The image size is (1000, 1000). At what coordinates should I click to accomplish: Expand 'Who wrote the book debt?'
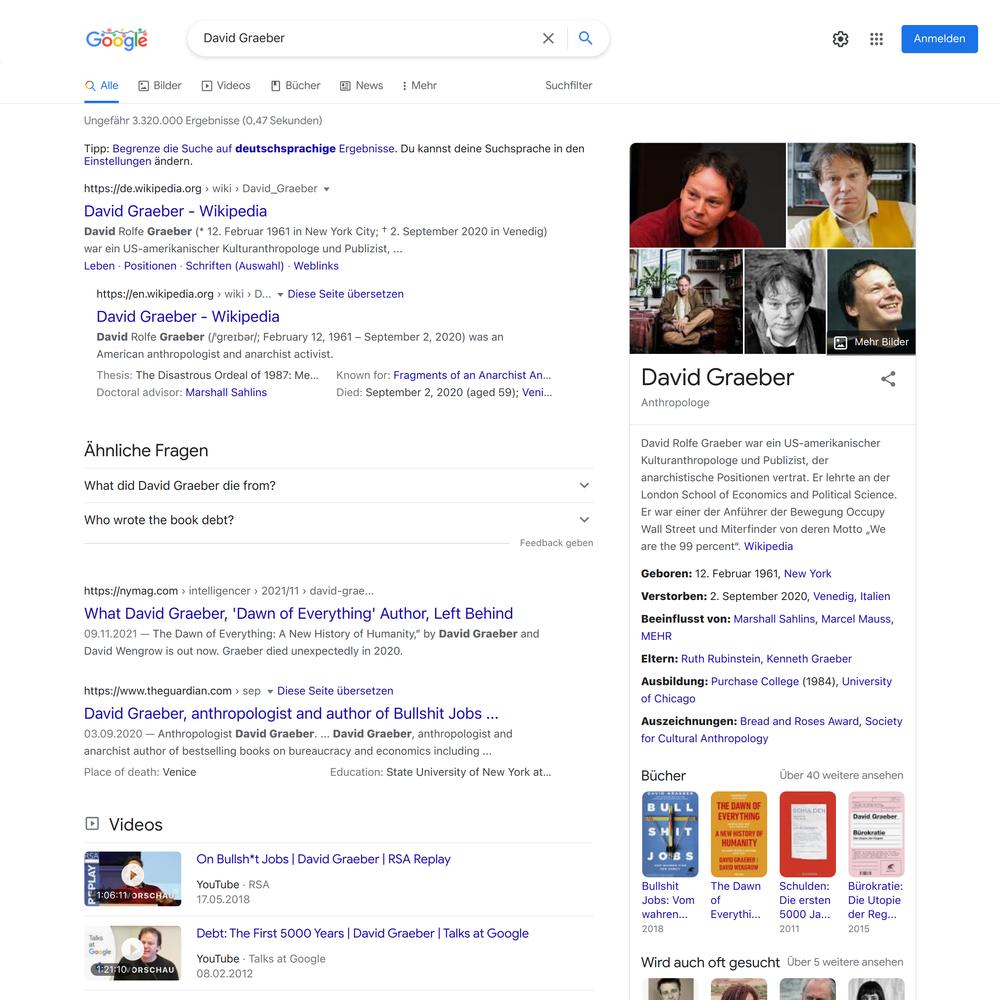(338, 520)
